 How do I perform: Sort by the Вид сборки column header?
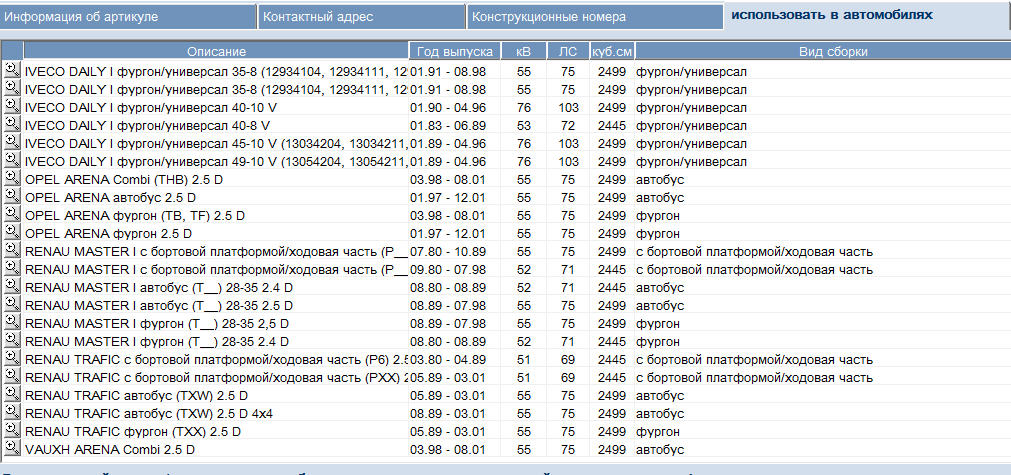(x=832, y=51)
